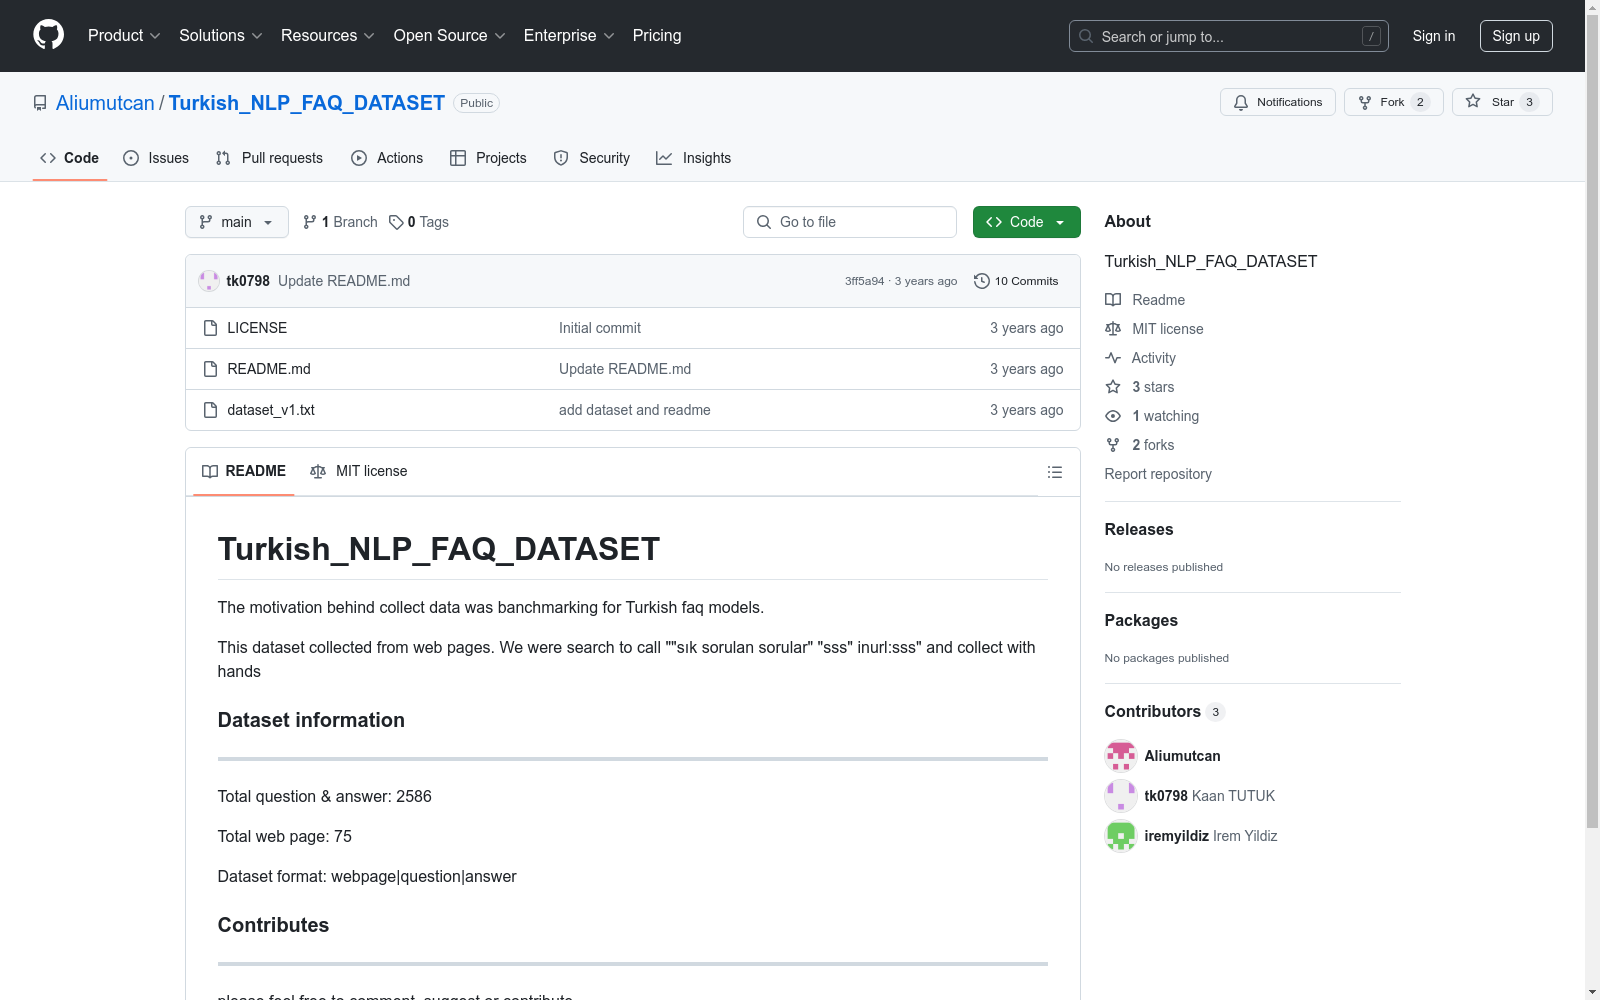Open the Contributors heading link

click(x=1165, y=712)
